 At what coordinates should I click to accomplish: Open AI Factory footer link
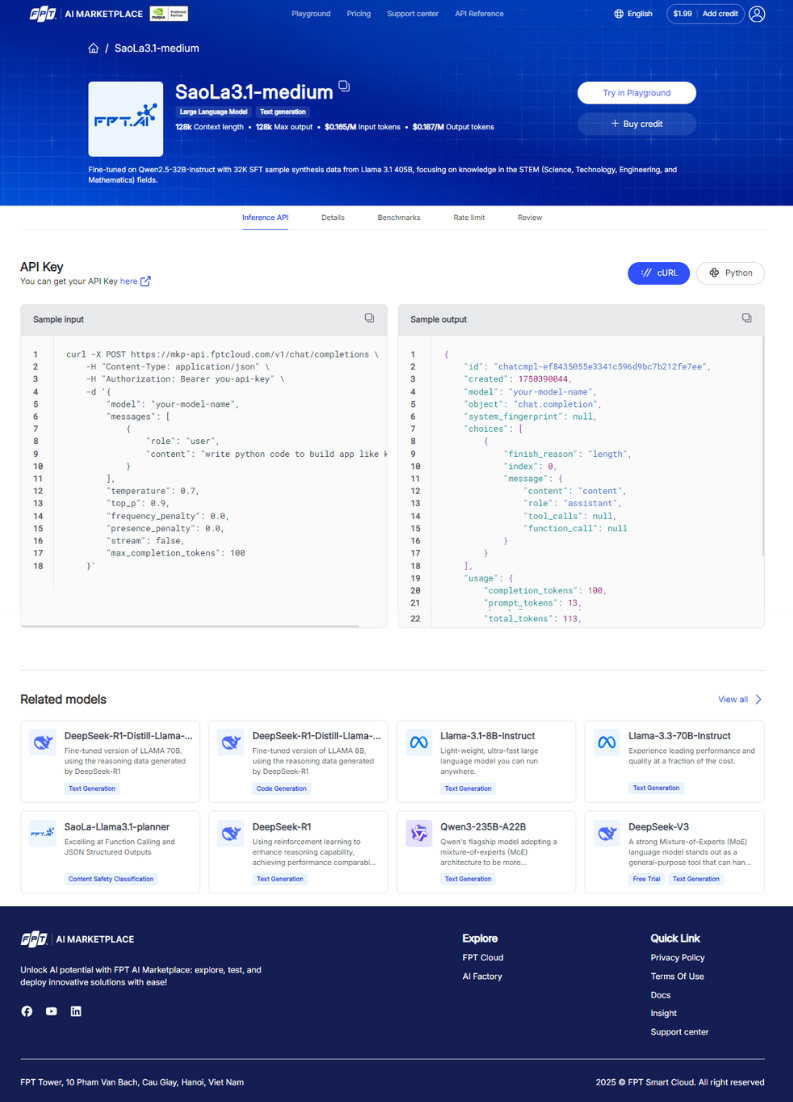tap(482, 976)
